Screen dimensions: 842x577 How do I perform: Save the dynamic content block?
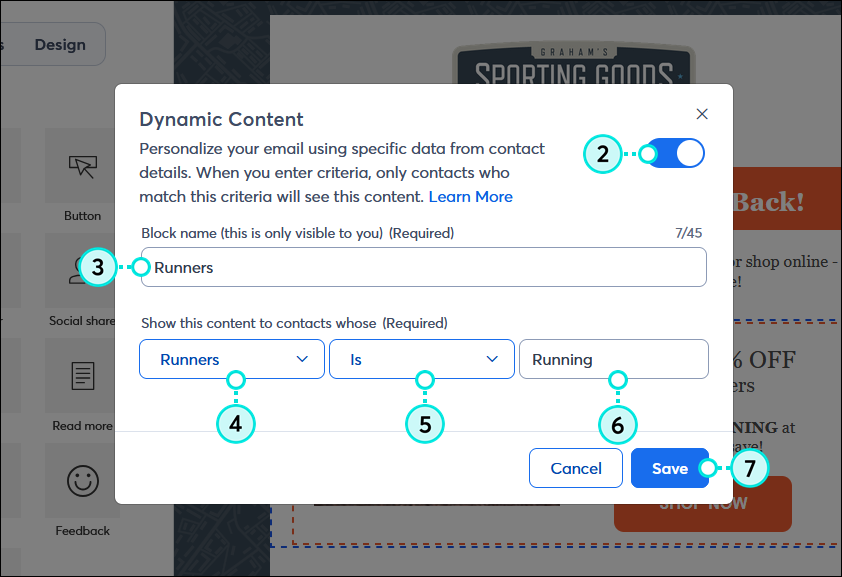[x=670, y=468]
